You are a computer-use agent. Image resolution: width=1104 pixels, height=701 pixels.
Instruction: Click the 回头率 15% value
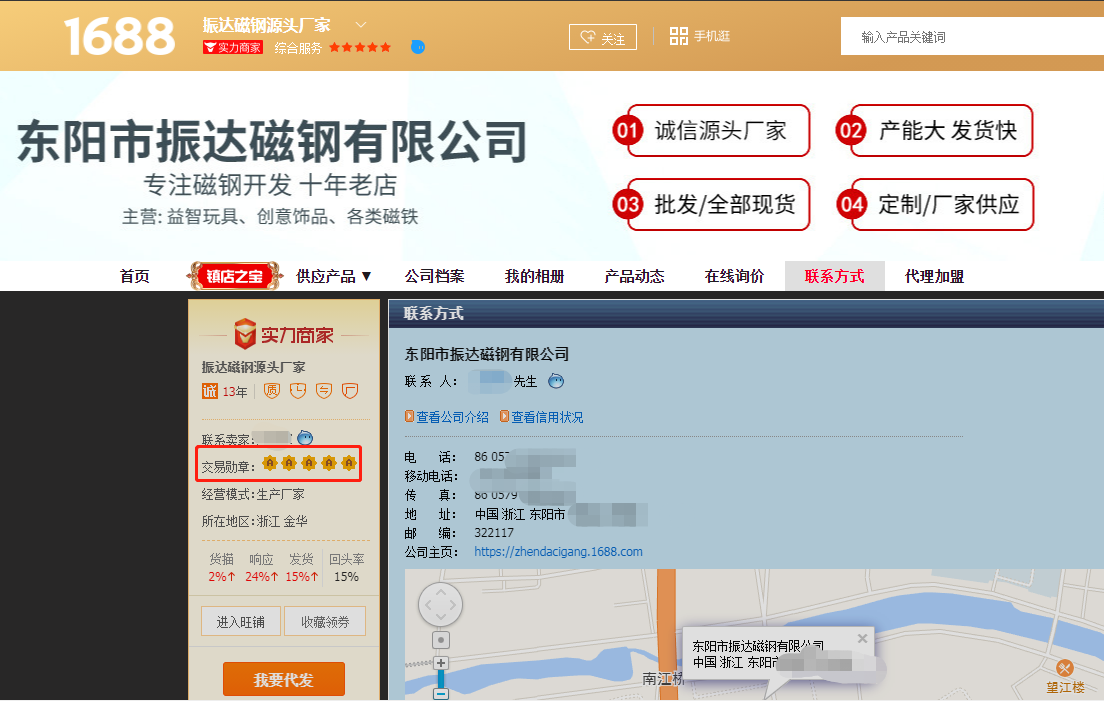(346, 576)
